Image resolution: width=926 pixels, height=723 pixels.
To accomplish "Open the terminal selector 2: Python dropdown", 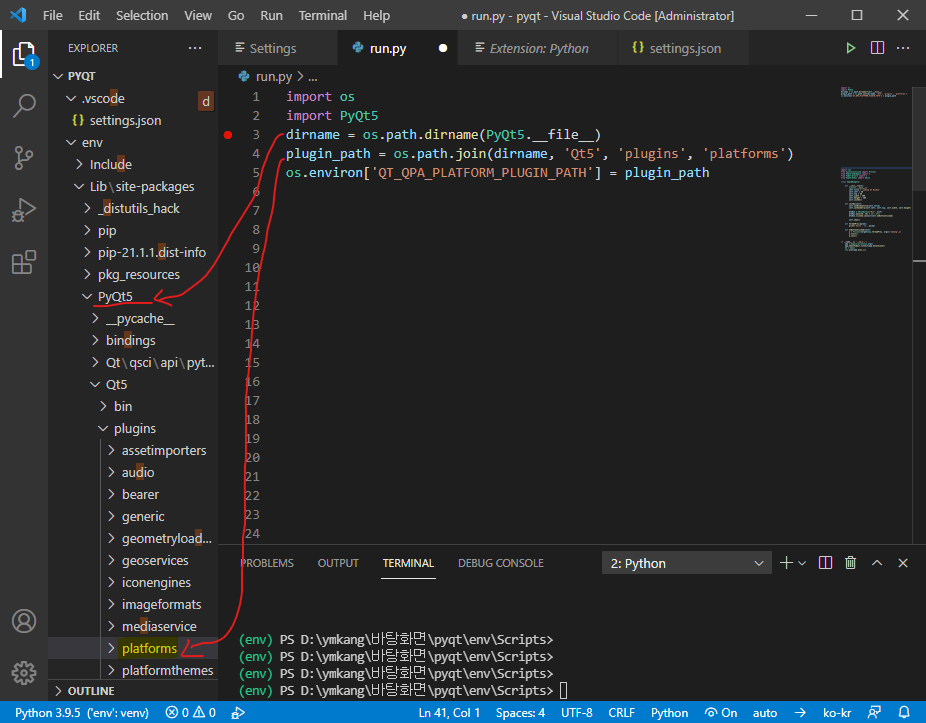I will click(686, 564).
